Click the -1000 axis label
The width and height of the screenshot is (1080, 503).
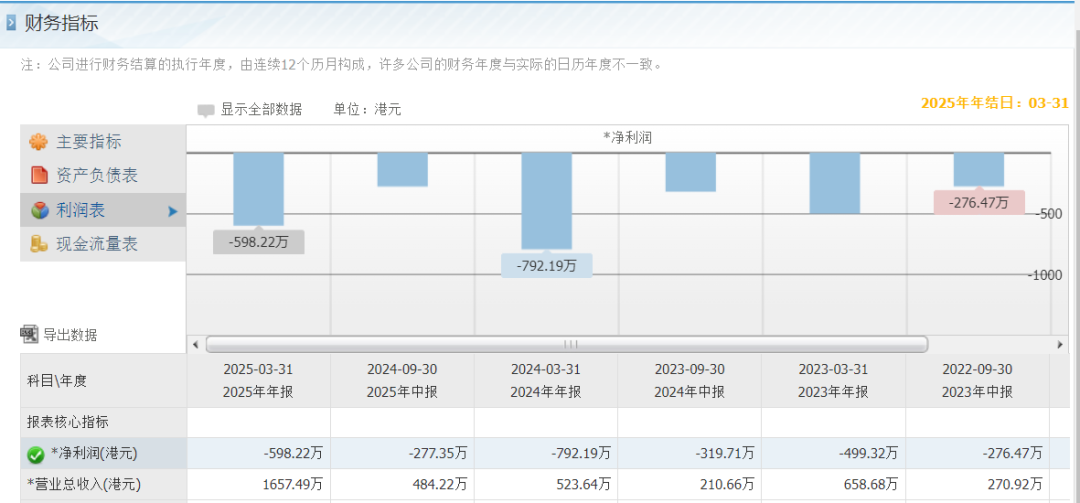[x=1044, y=276]
